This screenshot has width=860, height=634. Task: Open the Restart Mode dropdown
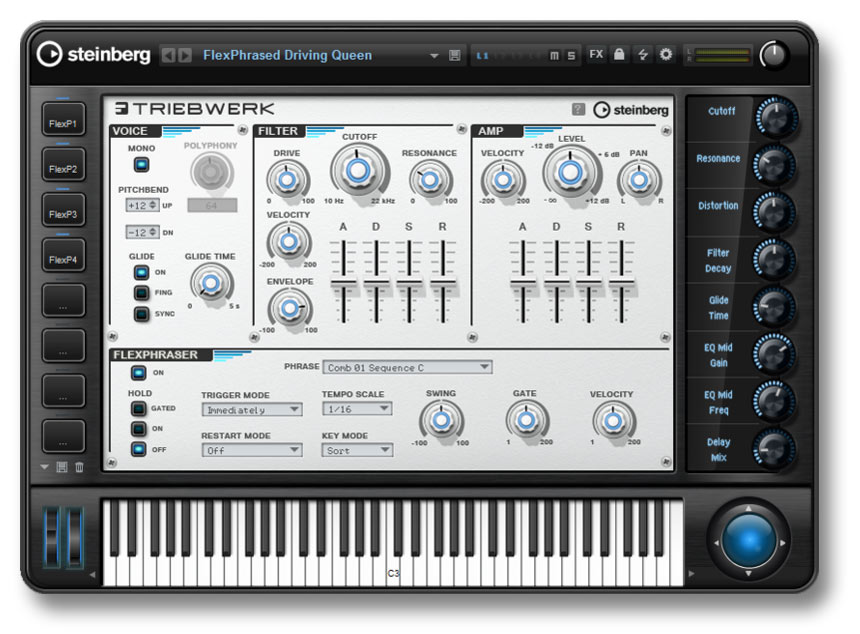(252, 450)
